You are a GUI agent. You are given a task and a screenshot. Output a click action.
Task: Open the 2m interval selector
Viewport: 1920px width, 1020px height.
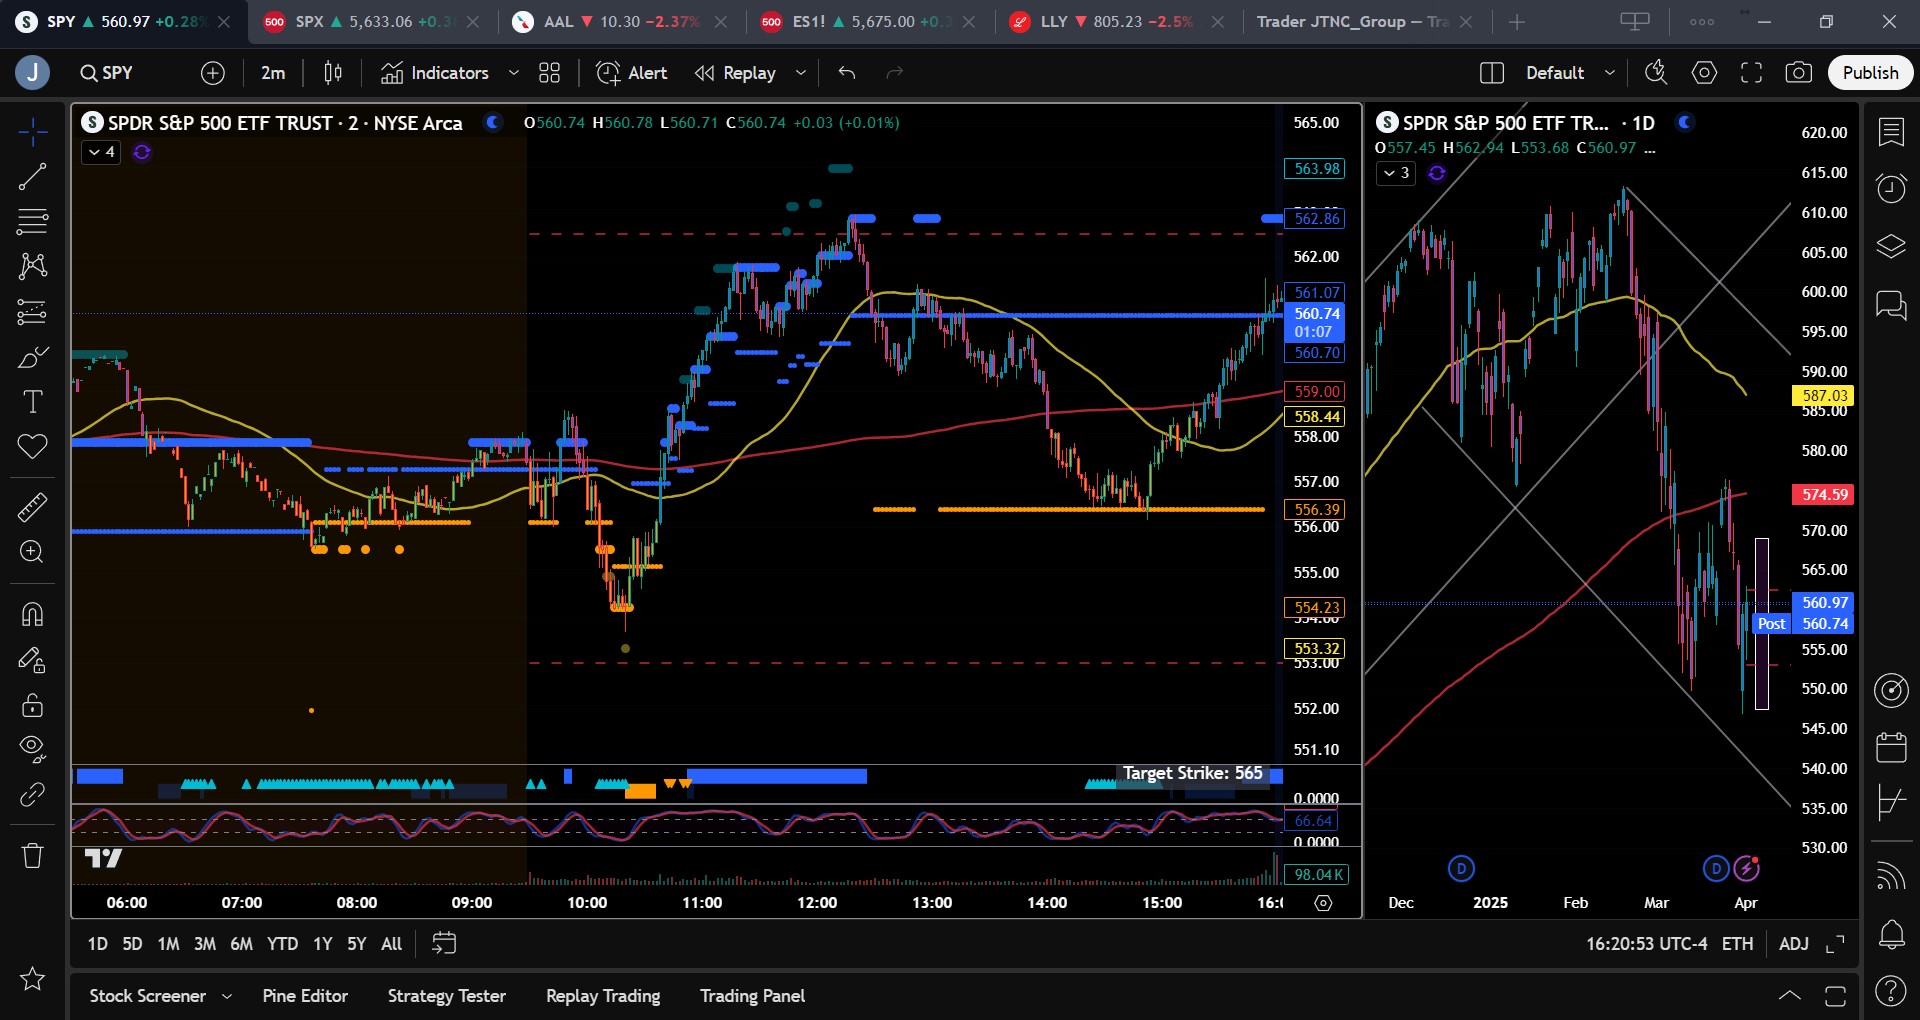(273, 73)
